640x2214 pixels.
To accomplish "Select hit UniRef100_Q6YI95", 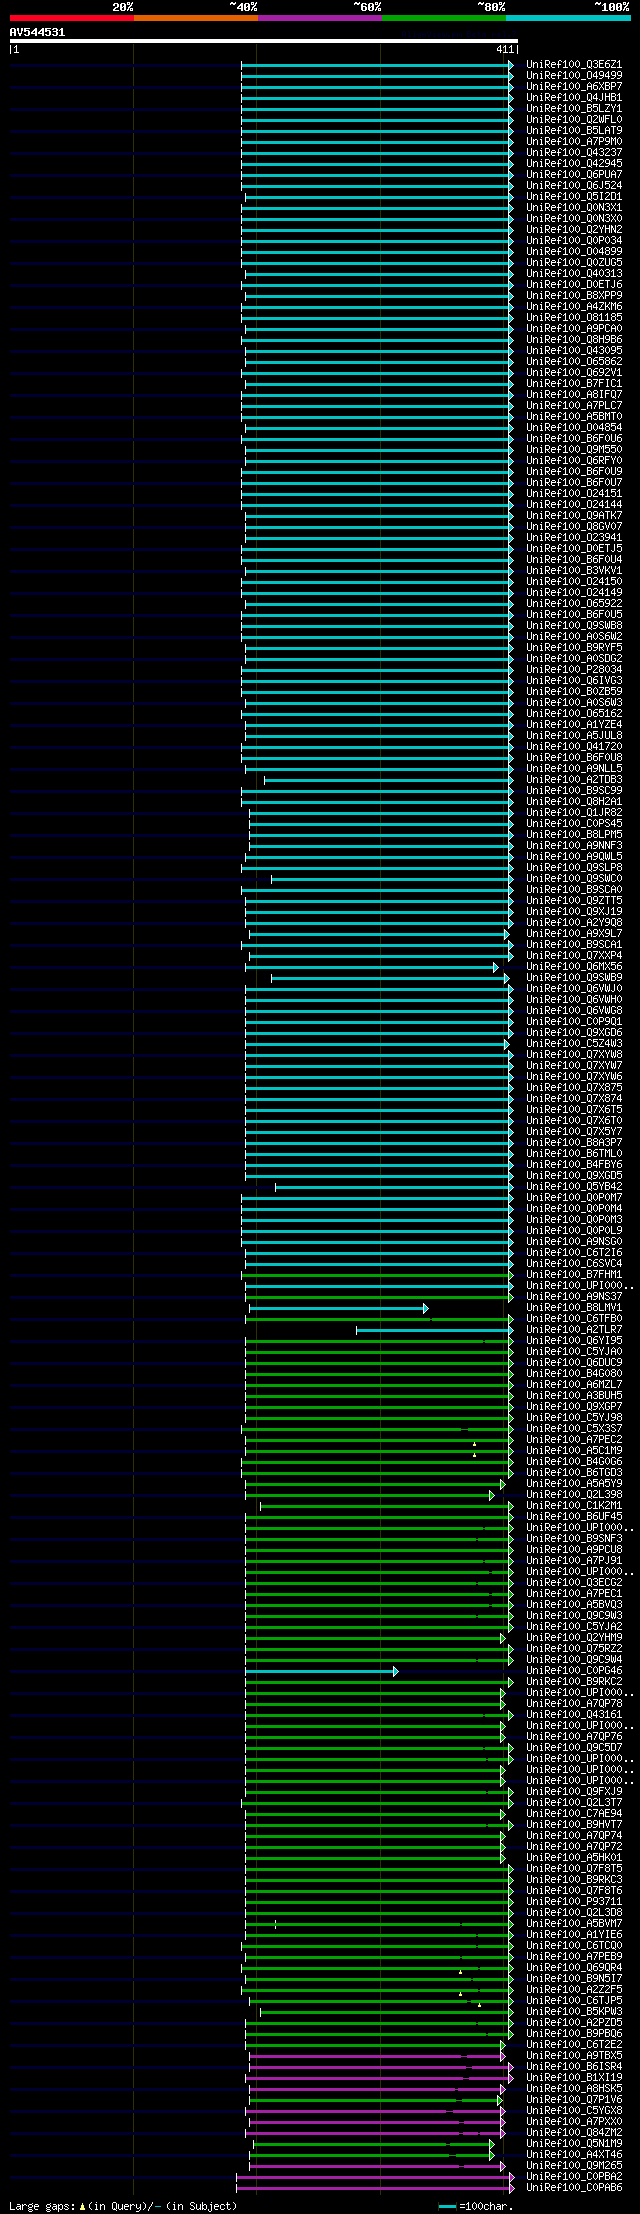I will (574, 1341).
